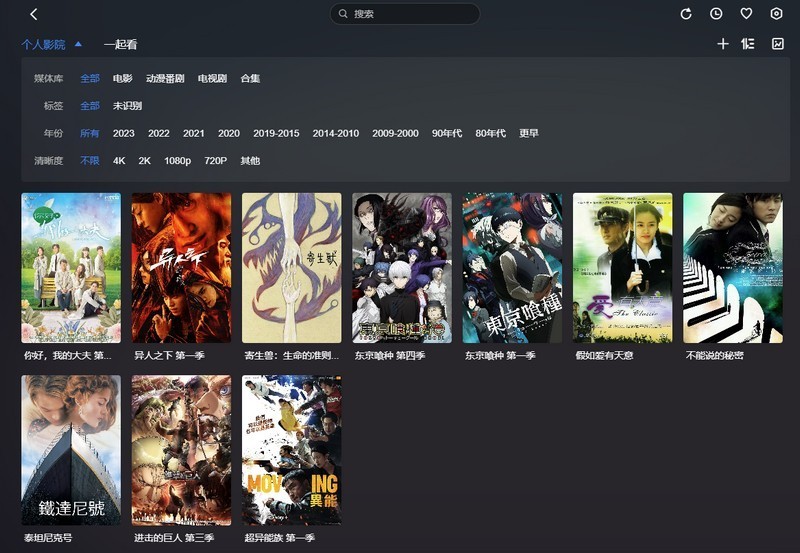Click the title text 泰坦尼克号
Screen dimensions: 800x553
click(x=48, y=538)
